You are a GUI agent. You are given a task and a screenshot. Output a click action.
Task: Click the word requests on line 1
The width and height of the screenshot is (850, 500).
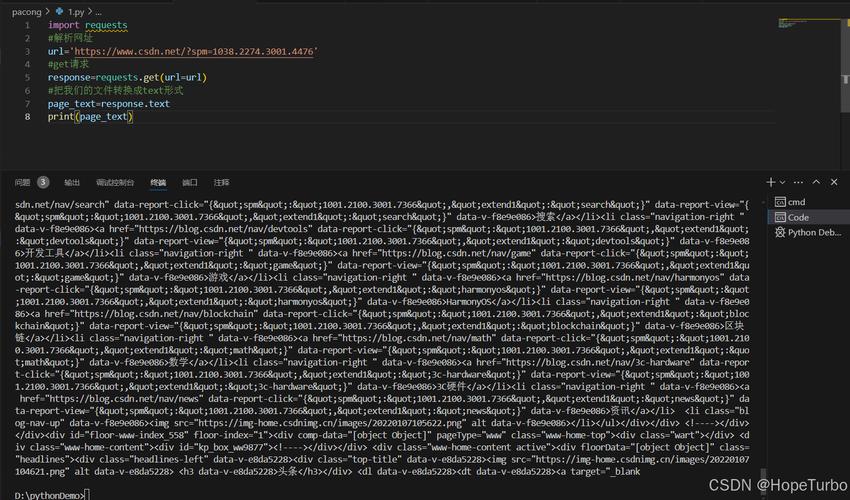106,25
